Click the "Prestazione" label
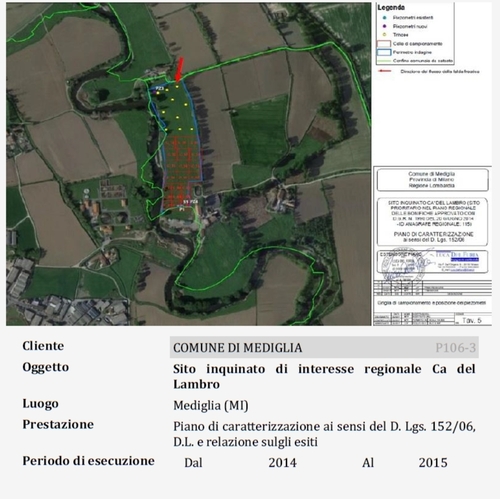This screenshot has height=499, width=500. (x=58, y=424)
